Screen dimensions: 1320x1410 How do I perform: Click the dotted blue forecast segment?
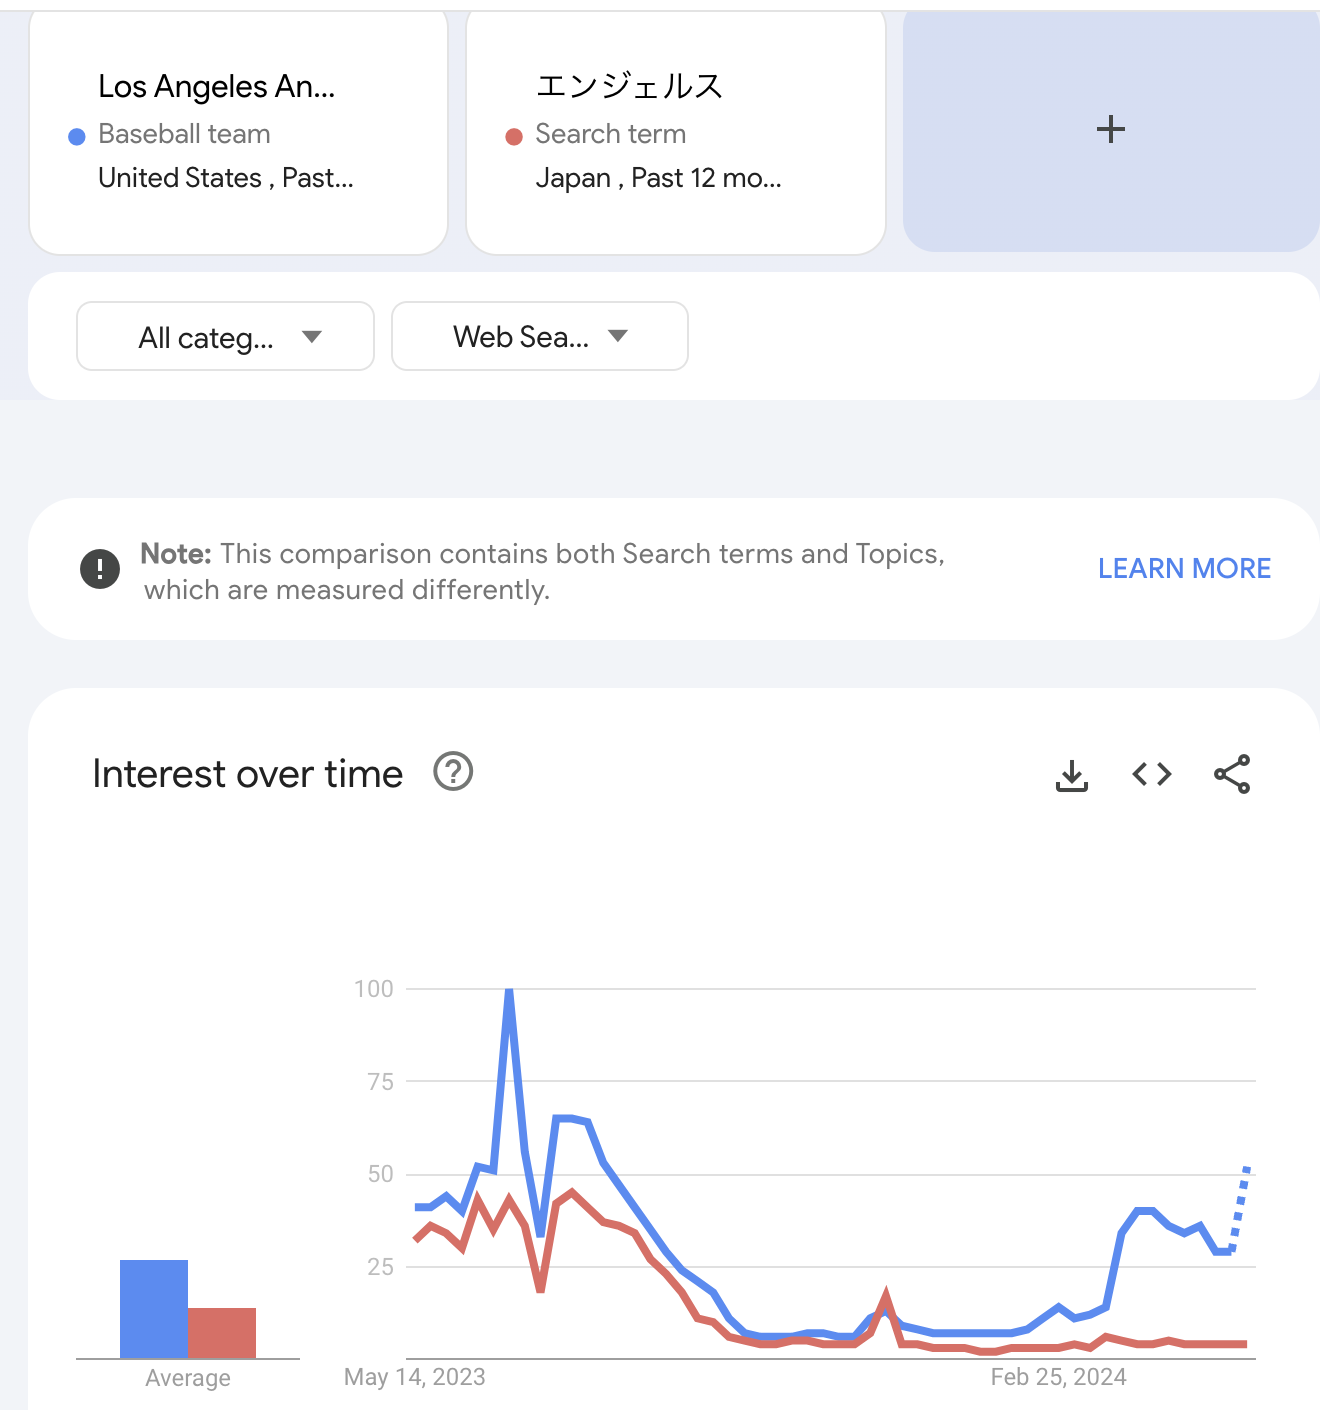click(x=1240, y=1209)
